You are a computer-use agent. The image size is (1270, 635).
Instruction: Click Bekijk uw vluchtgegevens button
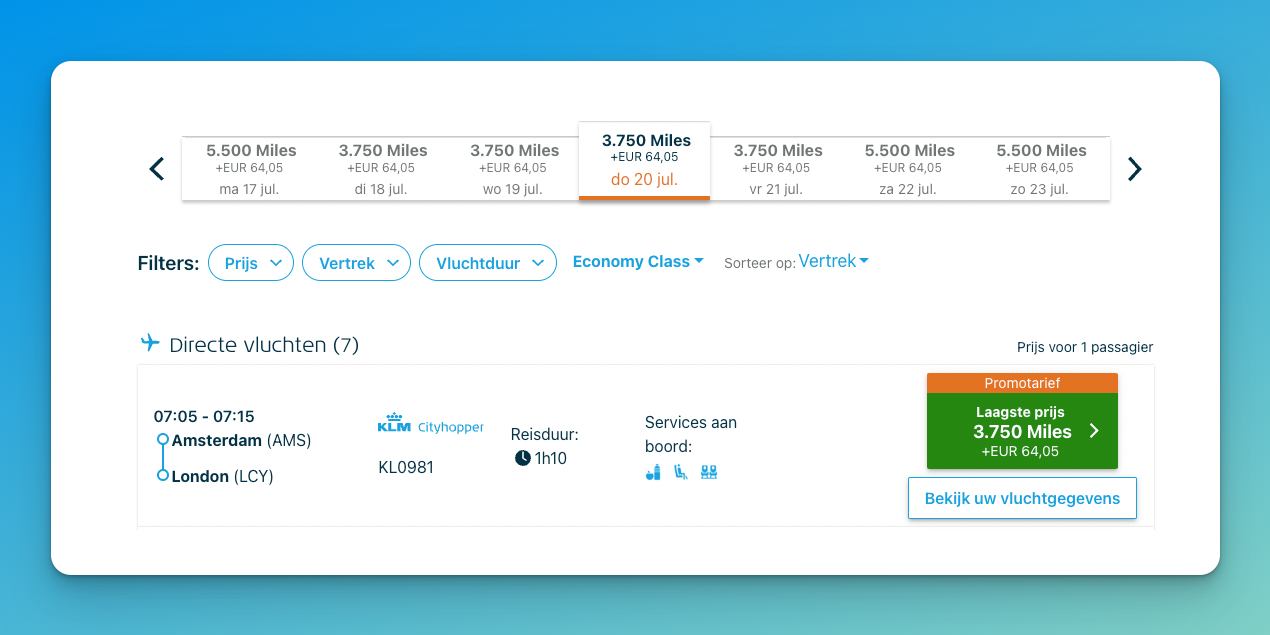pos(1022,498)
